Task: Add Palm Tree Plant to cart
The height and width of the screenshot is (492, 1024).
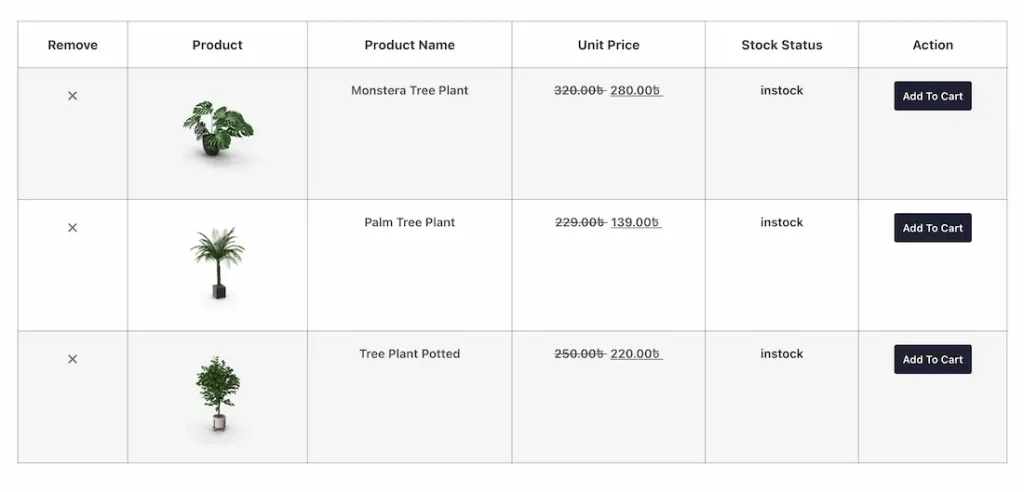Action: (933, 228)
